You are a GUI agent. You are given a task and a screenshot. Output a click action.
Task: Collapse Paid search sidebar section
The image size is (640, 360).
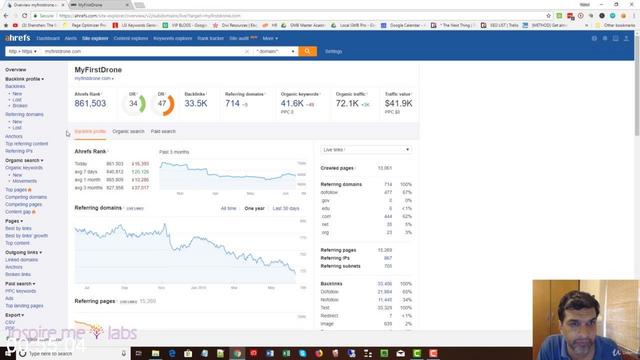pos(20,283)
